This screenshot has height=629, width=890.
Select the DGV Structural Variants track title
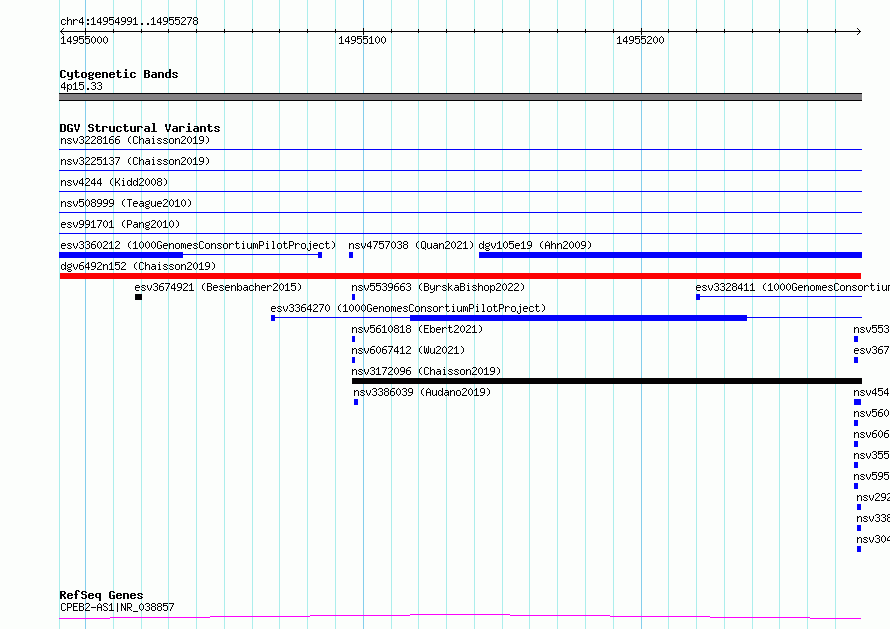pyautogui.click(x=140, y=128)
